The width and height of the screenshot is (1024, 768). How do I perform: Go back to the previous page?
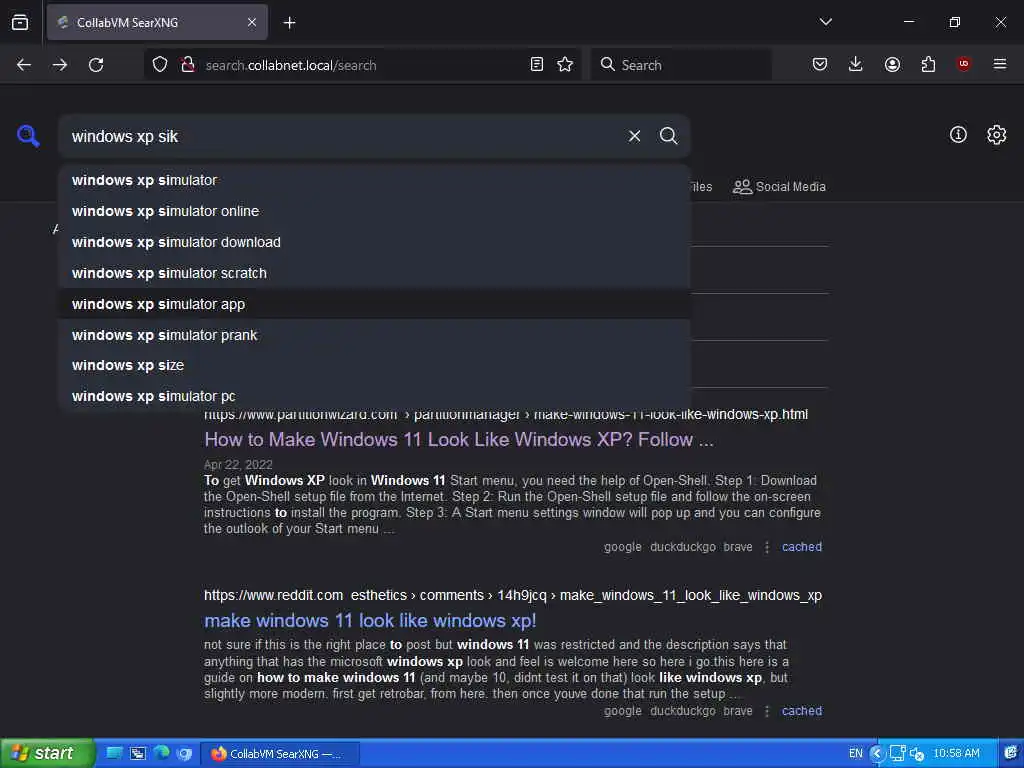[24, 65]
